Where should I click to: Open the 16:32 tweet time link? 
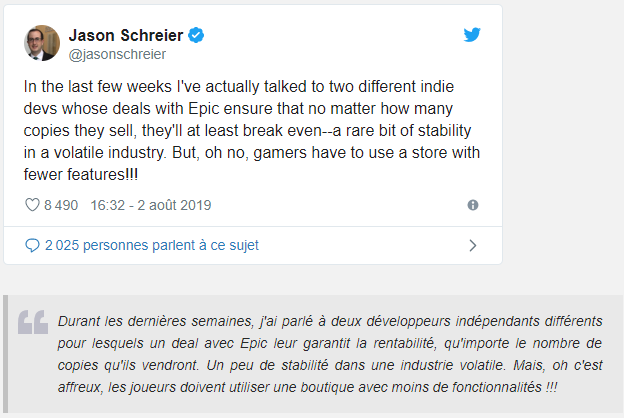(105, 205)
